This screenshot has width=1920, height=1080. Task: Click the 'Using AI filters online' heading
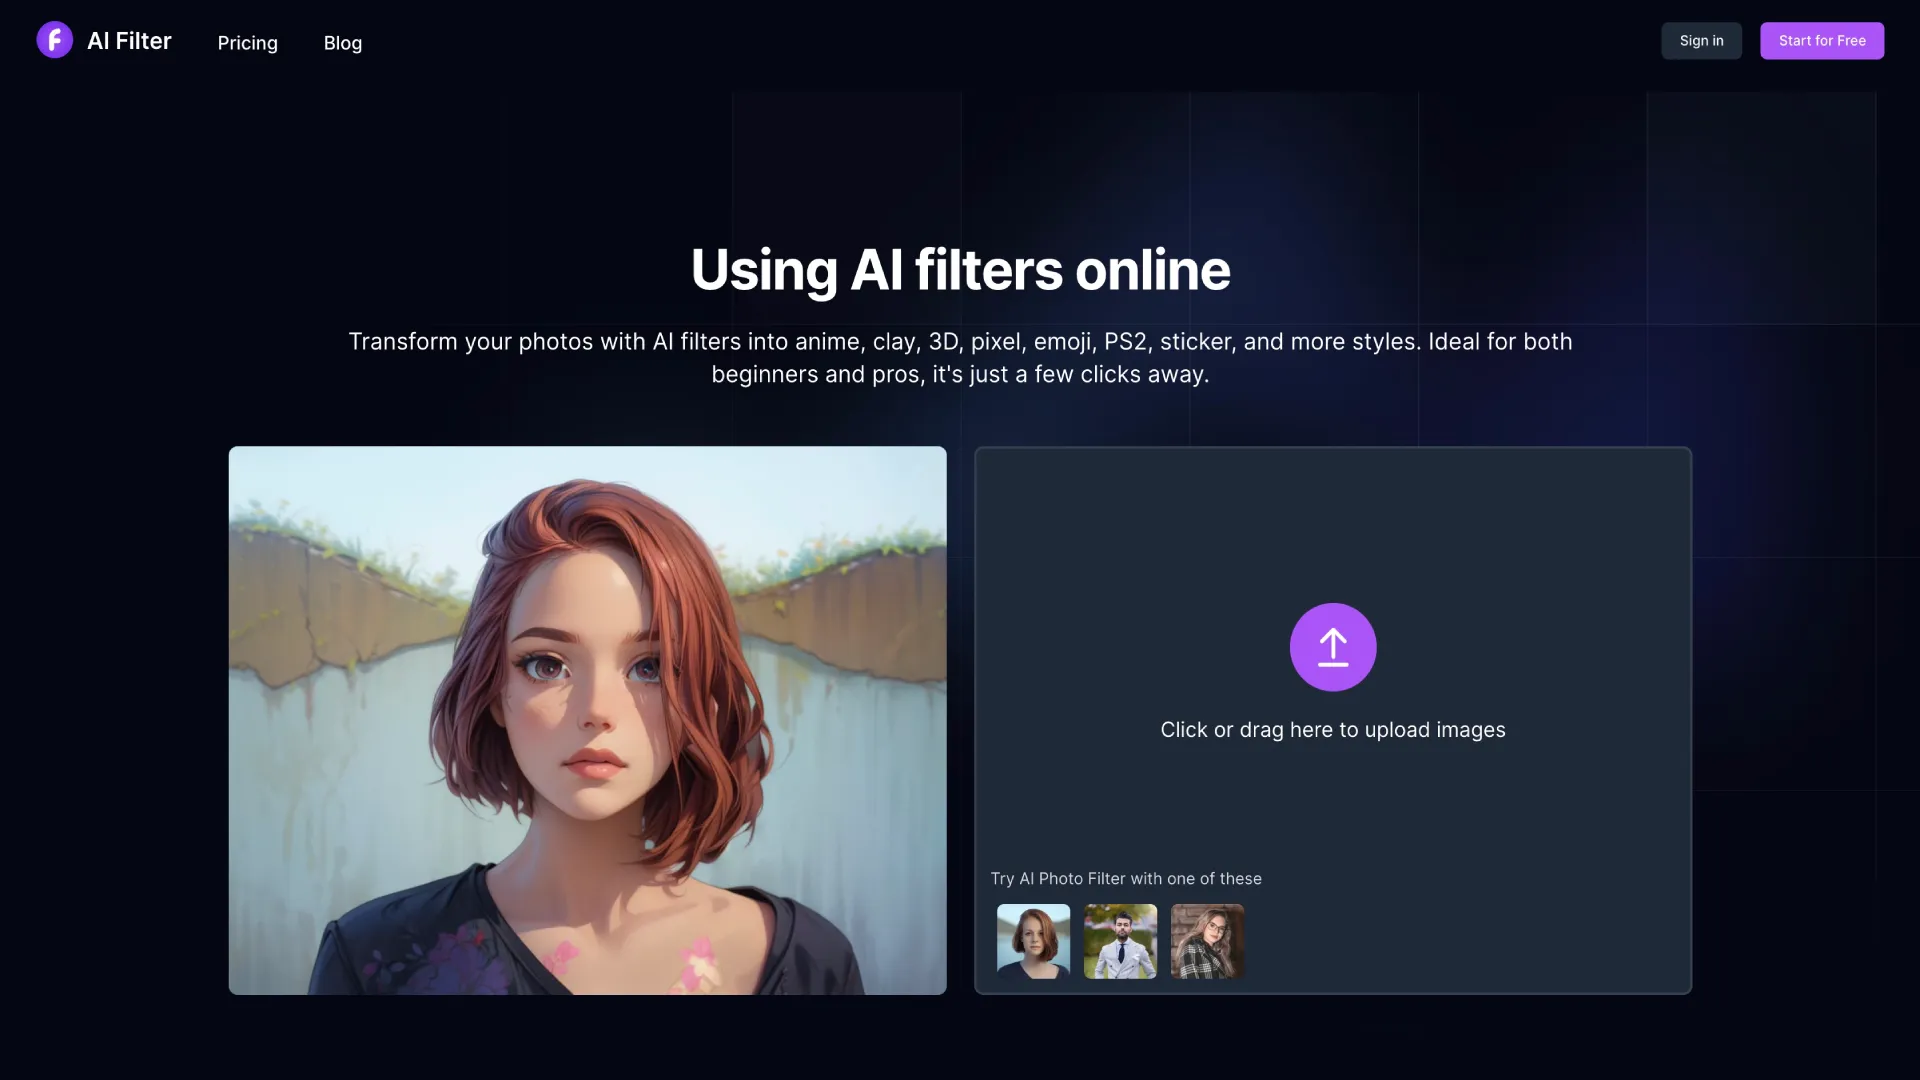960,270
